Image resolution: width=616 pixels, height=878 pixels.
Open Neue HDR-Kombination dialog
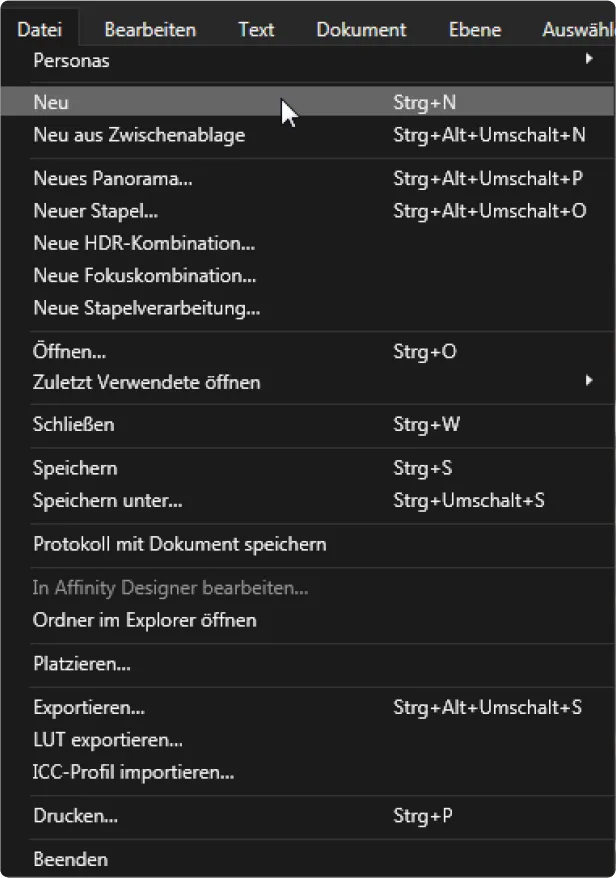(x=144, y=244)
